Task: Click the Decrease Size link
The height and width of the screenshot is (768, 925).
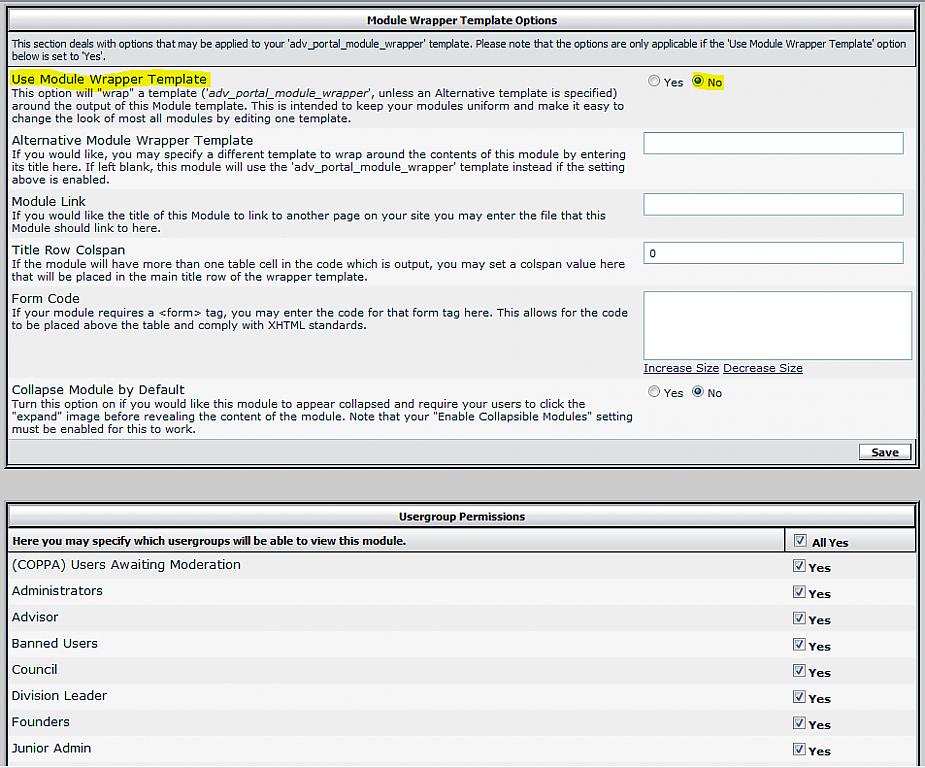Action: pyautogui.click(x=762, y=368)
